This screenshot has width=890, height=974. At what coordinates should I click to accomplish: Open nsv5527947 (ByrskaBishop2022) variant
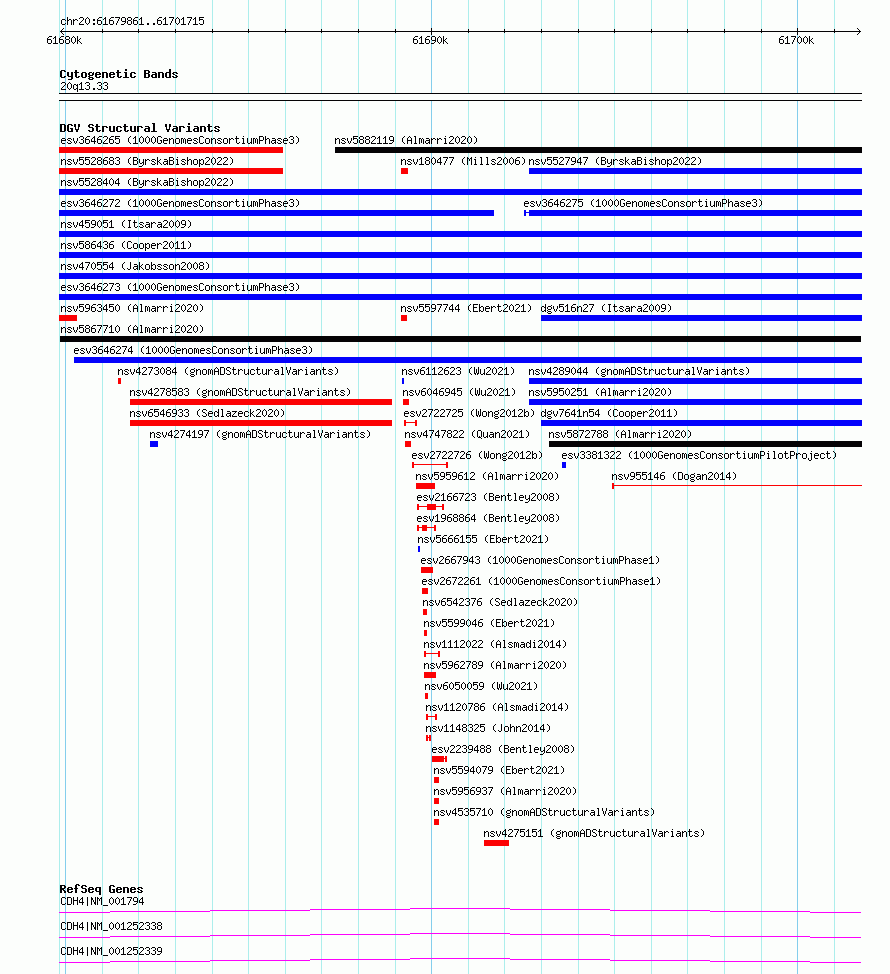(x=615, y=162)
